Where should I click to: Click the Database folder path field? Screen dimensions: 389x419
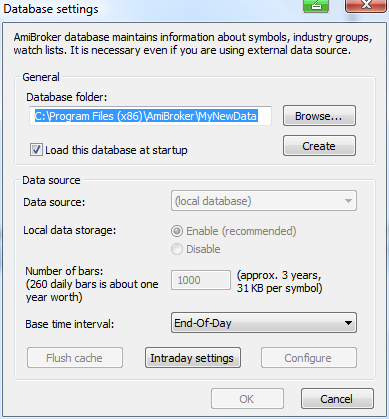150,116
